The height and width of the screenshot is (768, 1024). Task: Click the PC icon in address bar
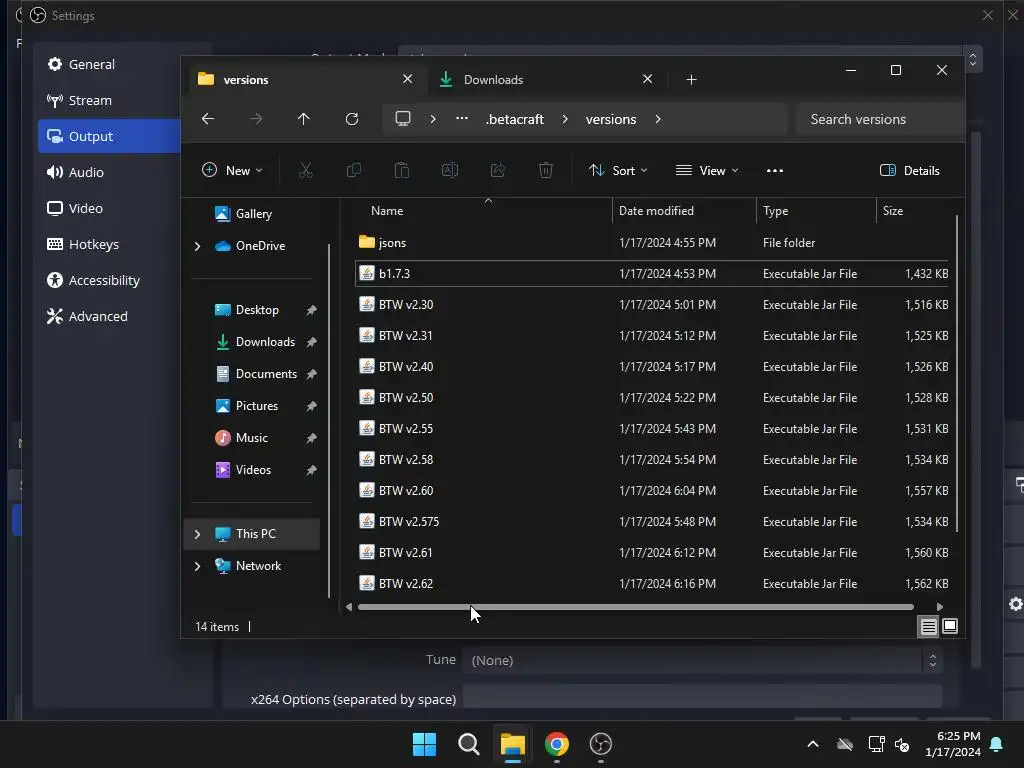pyautogui.click(x=403, y=119)
